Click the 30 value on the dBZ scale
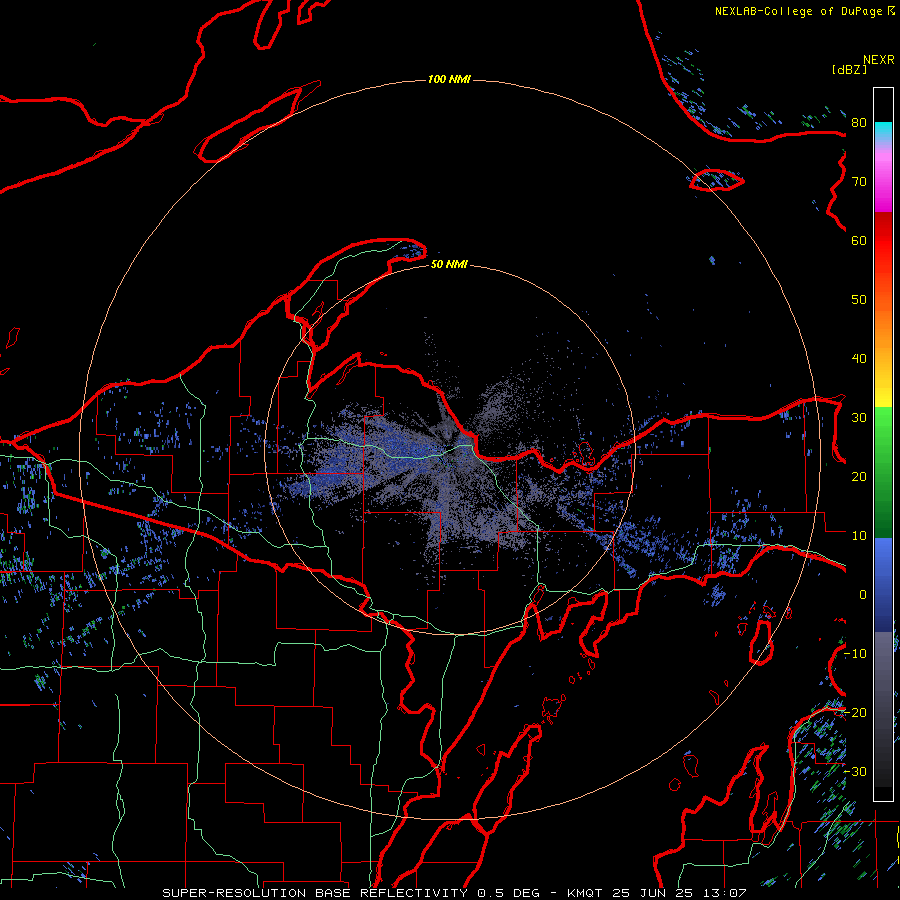900x900 pixels. tap(859, 418)
